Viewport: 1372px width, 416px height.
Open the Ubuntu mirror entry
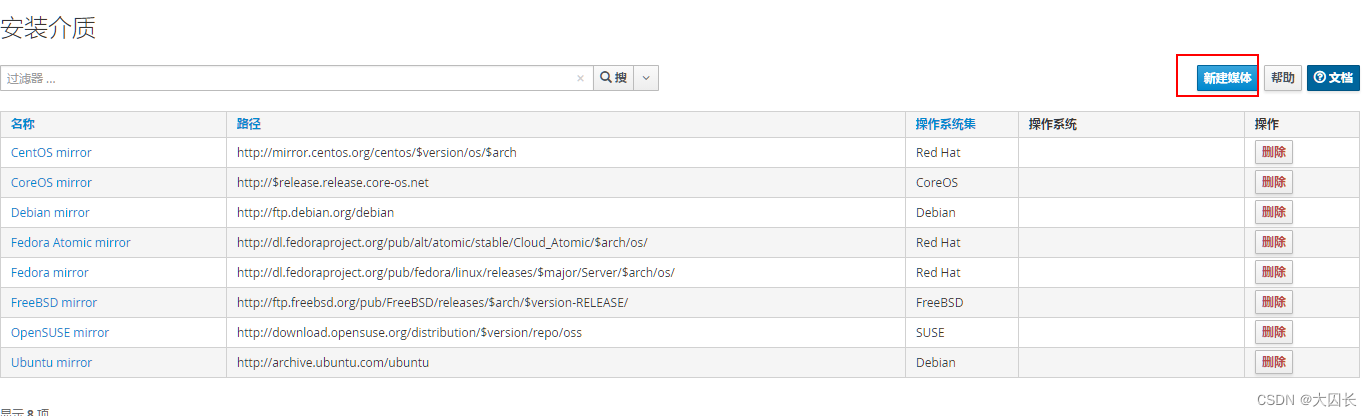[x=51, y=363]
